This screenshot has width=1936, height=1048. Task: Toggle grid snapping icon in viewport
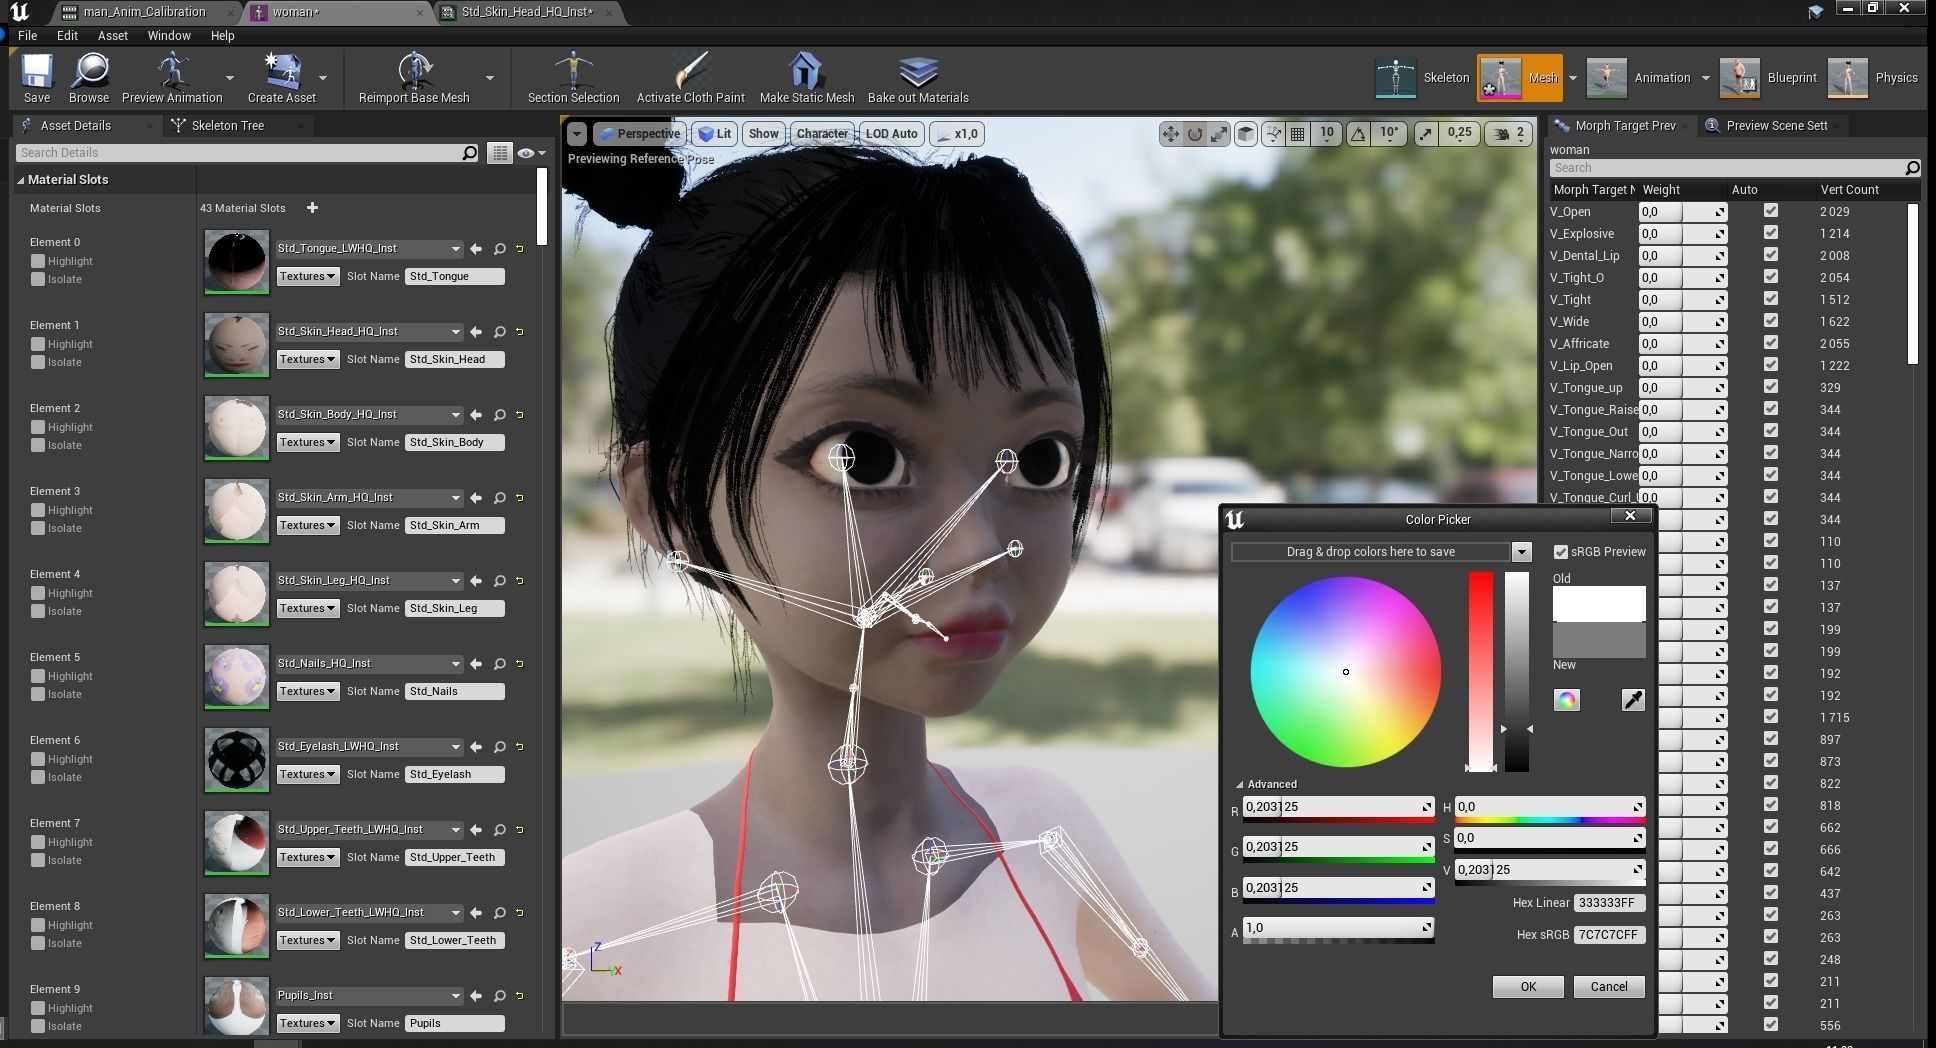pyautogui.click(x=1298, y=134)
